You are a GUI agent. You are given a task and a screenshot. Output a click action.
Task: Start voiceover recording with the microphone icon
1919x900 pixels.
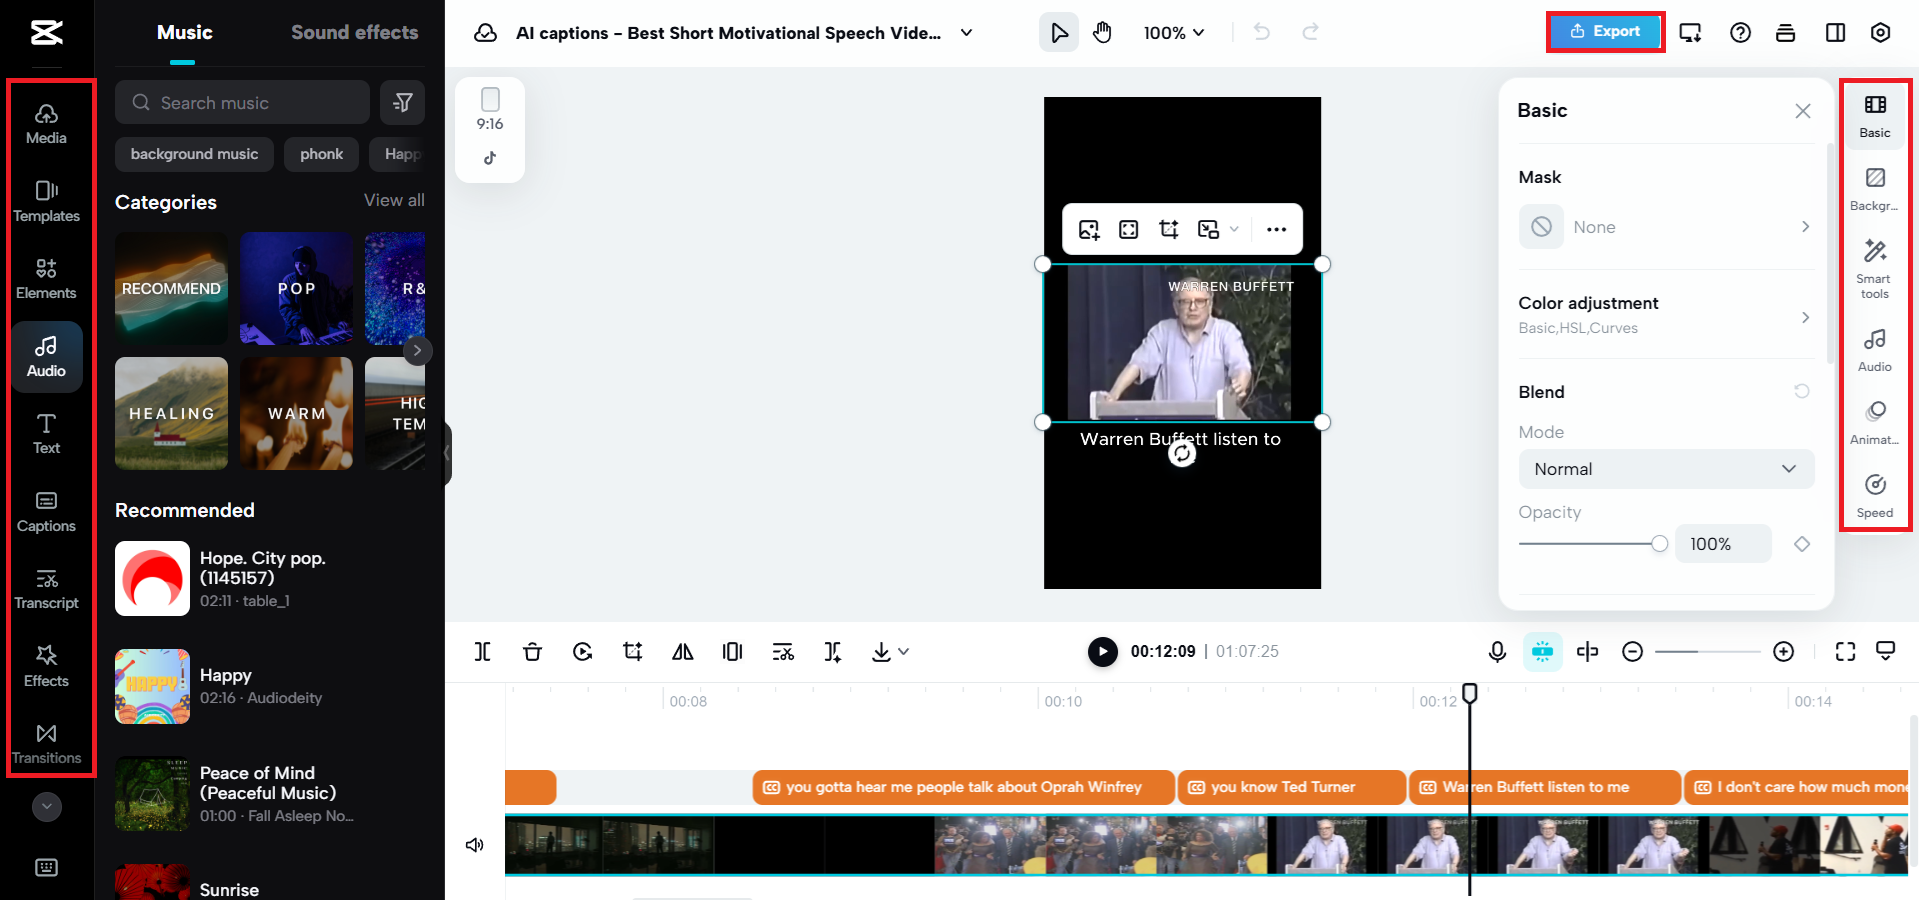1496,651
